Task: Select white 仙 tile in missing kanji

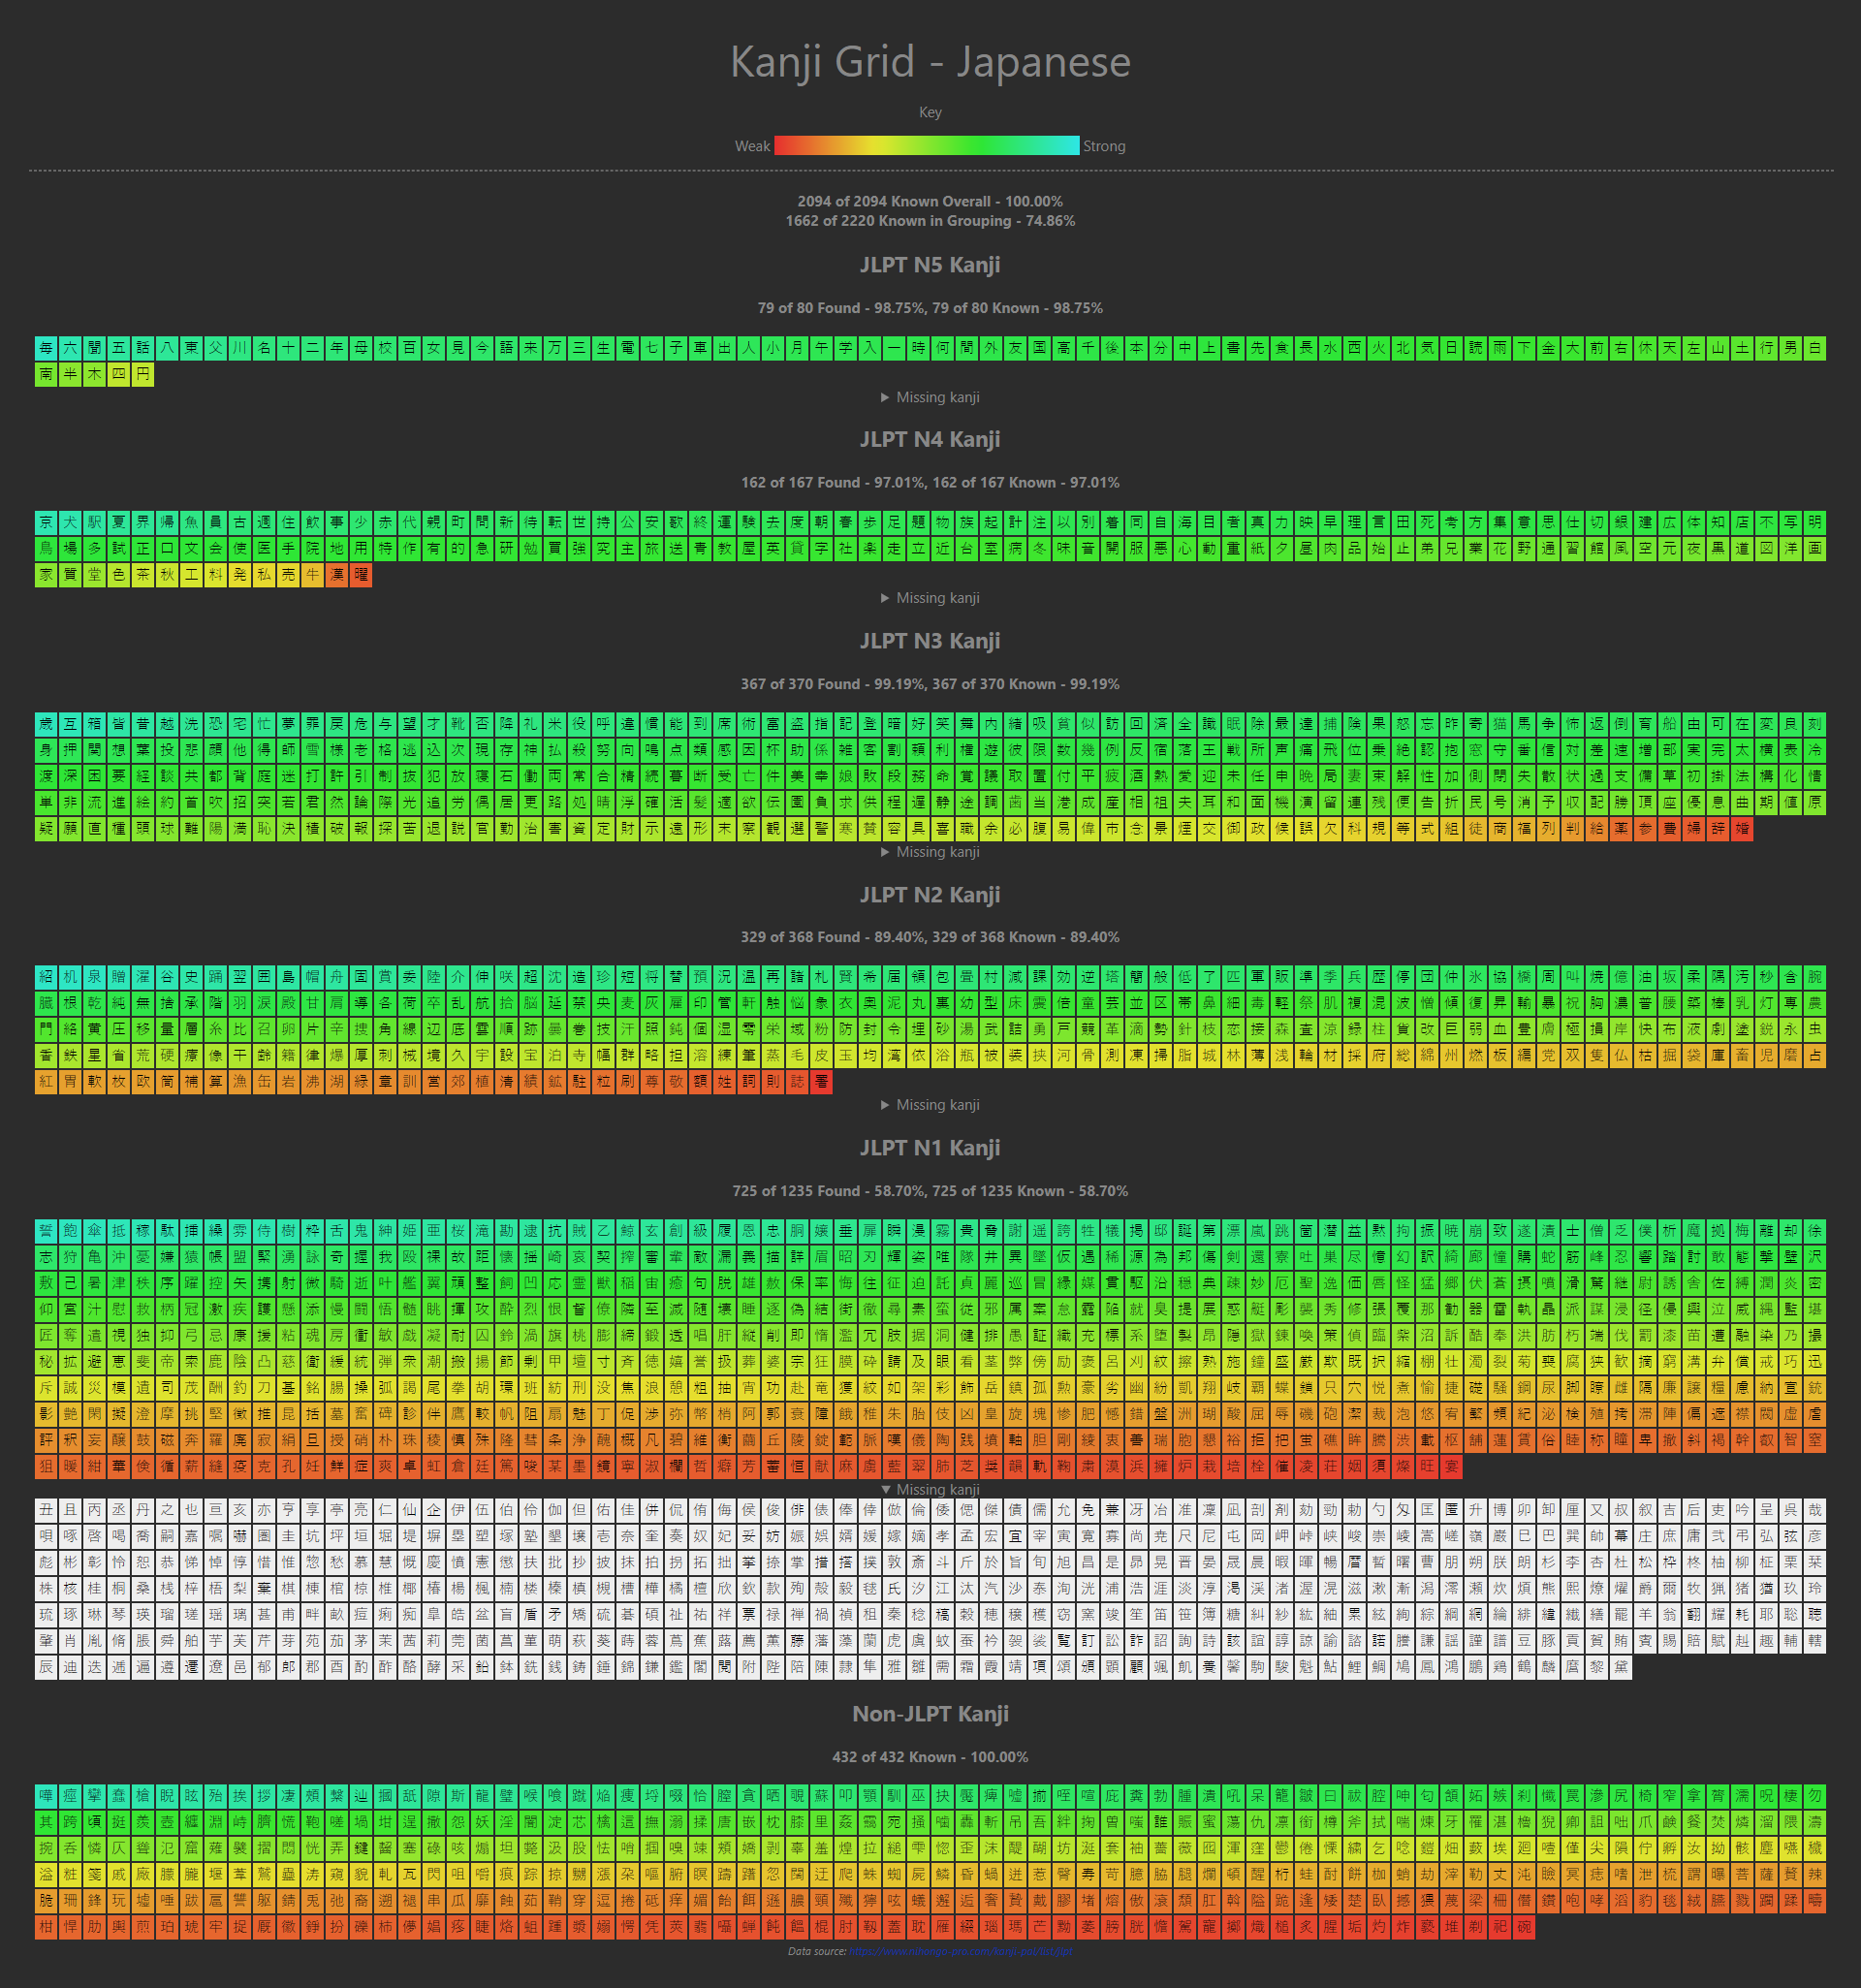Action: pos(409,1510)
